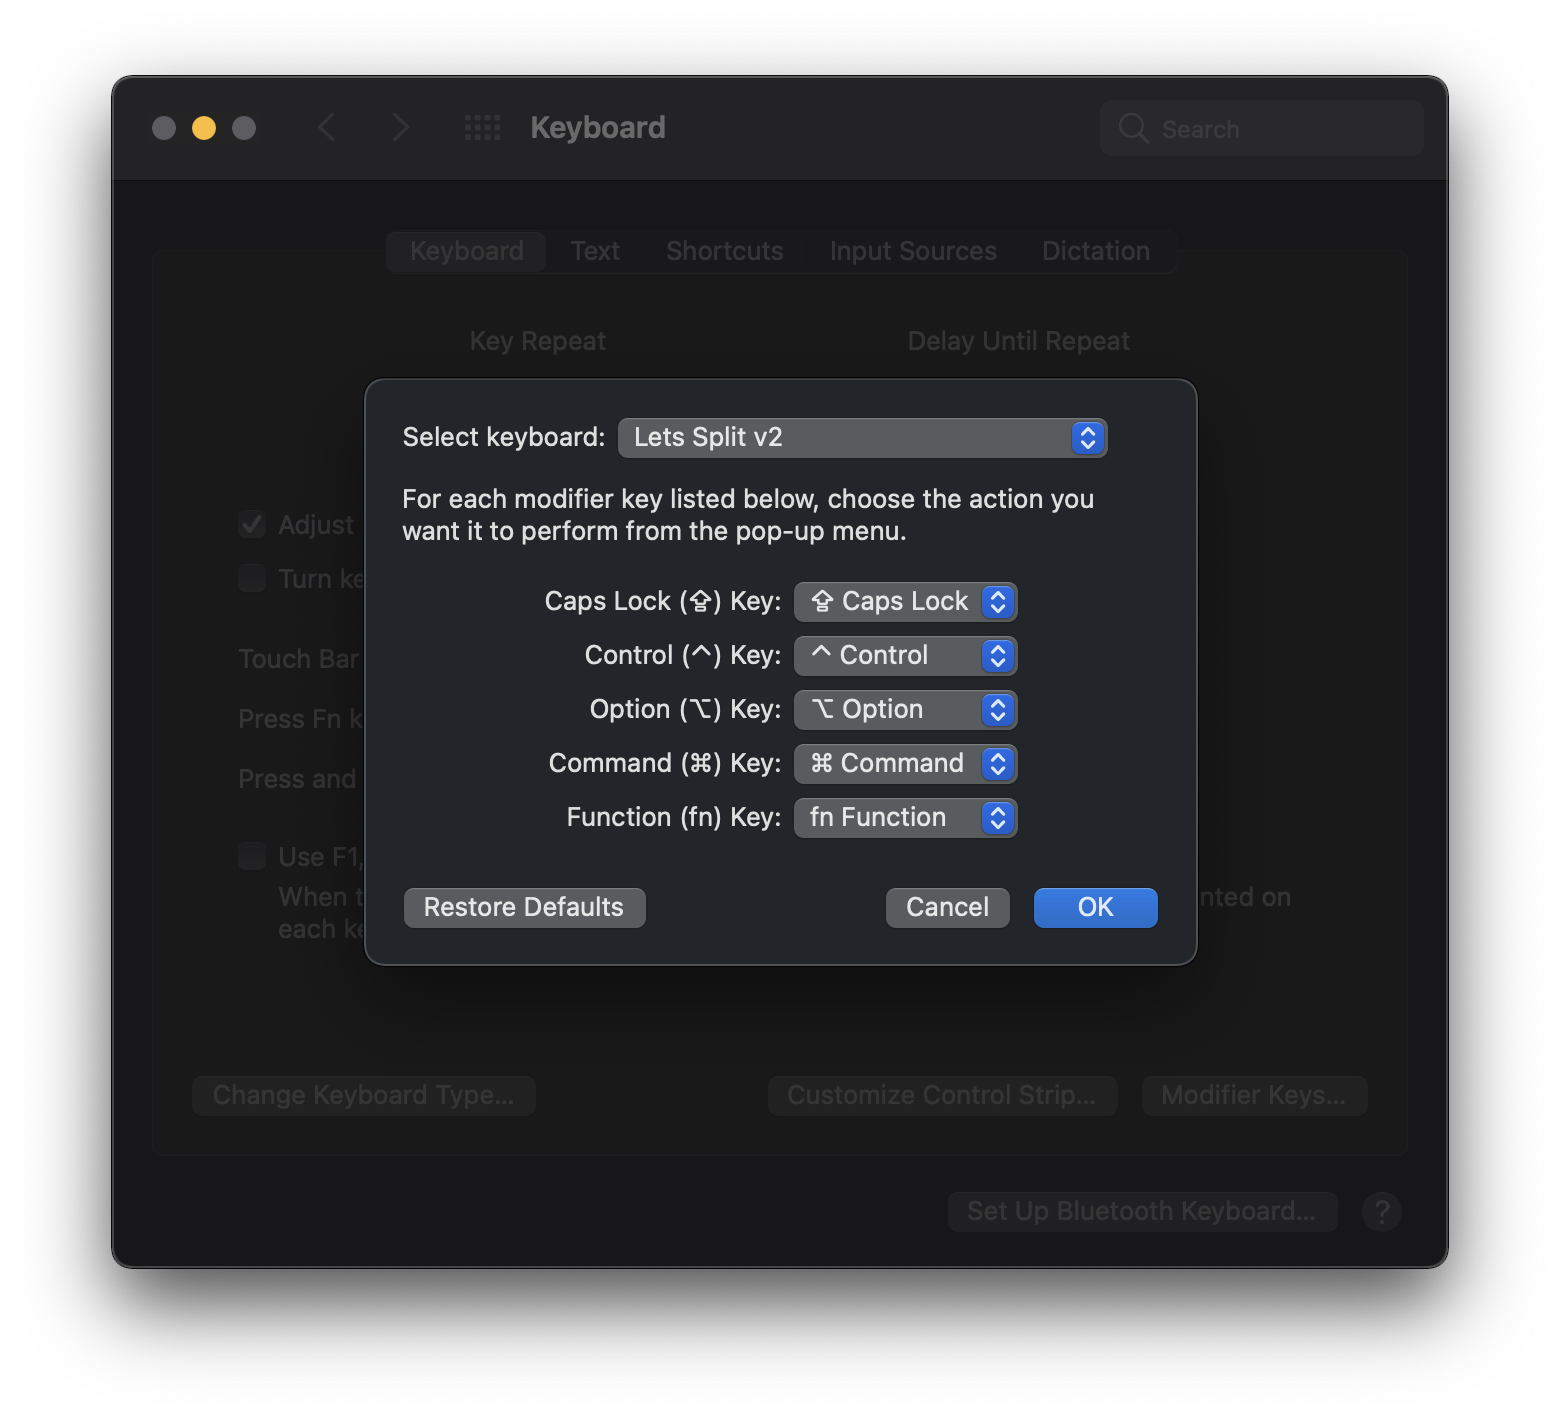Viewport: 1560px width, 1416px height.
Task: Click the Search field
Action: (x=1262, y=128)
